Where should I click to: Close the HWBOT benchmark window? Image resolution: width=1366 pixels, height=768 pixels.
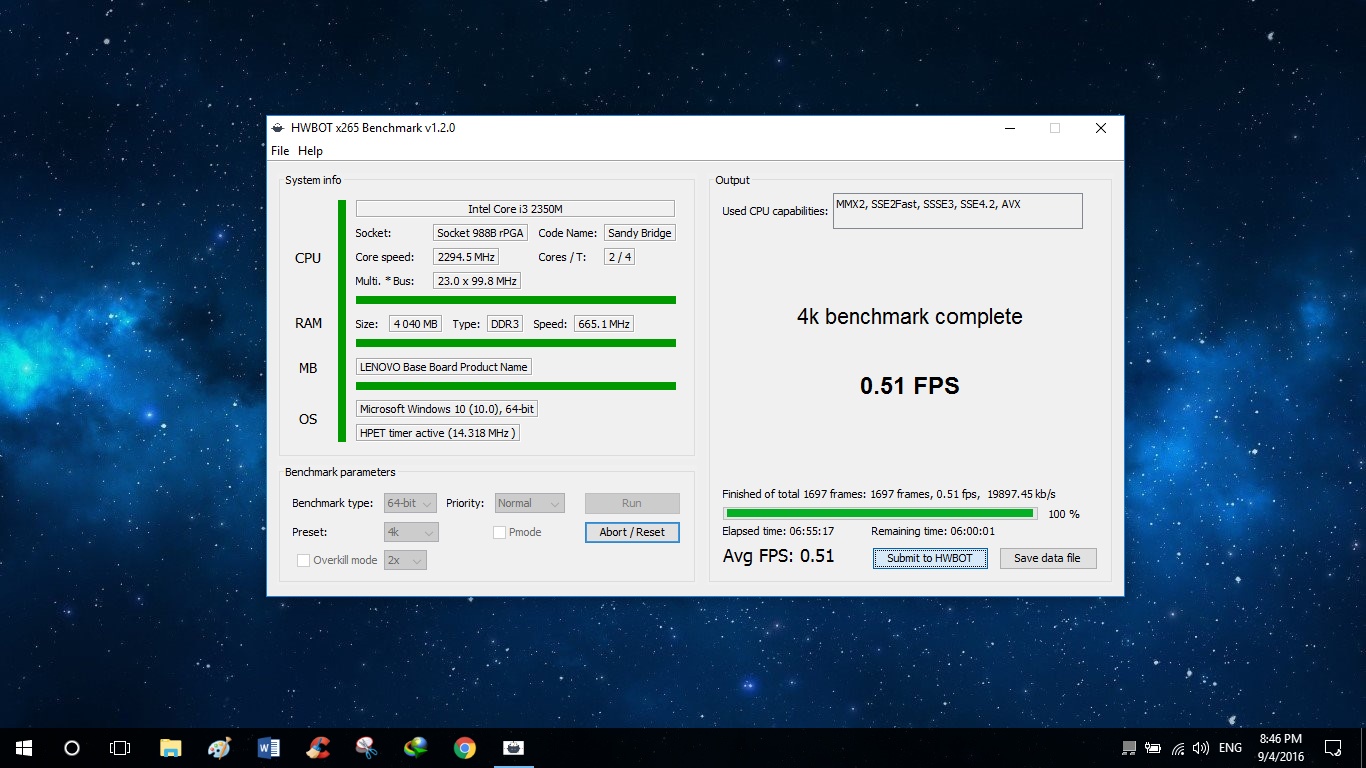(x=1101, y=128)
